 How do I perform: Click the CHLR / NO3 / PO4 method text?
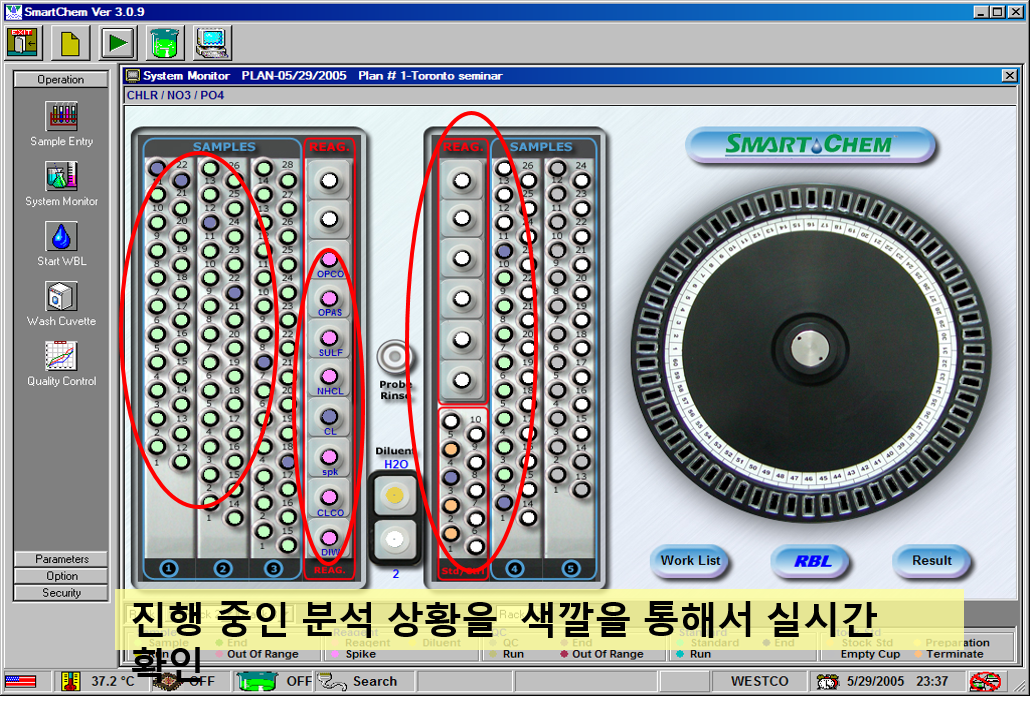175,95
